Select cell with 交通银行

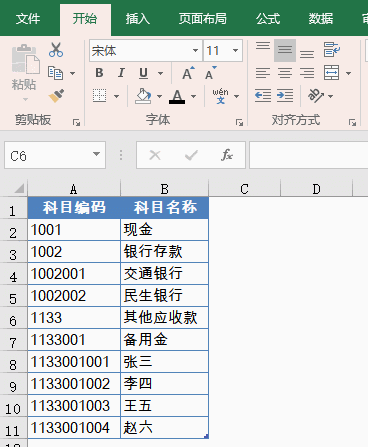tap(165, 273)
